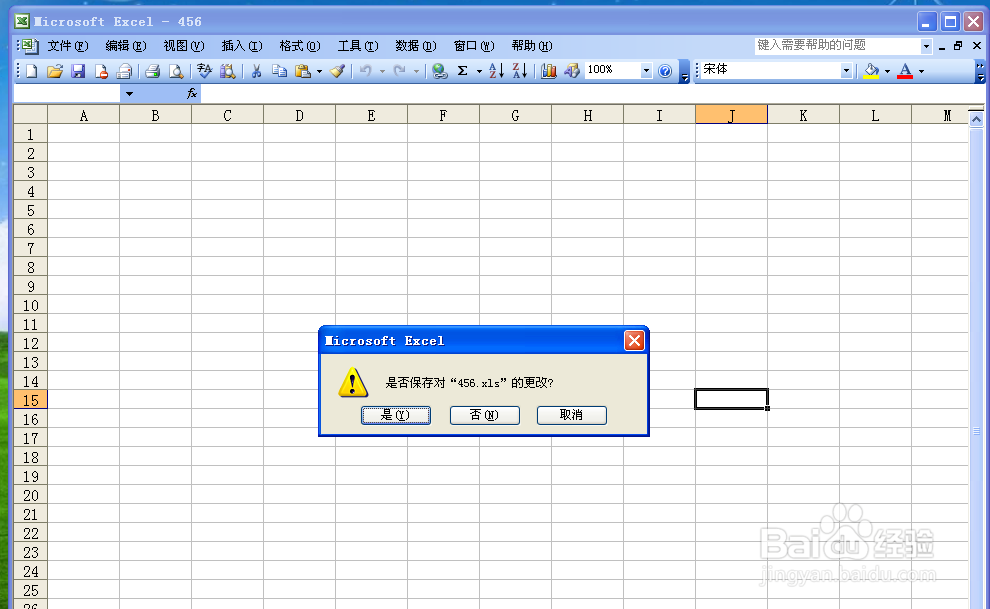Click the 键入需要帮助的问题 help box
Viewport: 990px width, 609px height.
838,45
